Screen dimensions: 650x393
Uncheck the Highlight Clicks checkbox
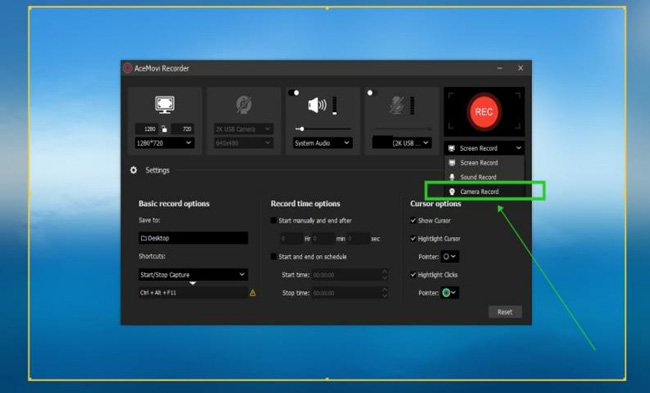click(x=413, y=274)
